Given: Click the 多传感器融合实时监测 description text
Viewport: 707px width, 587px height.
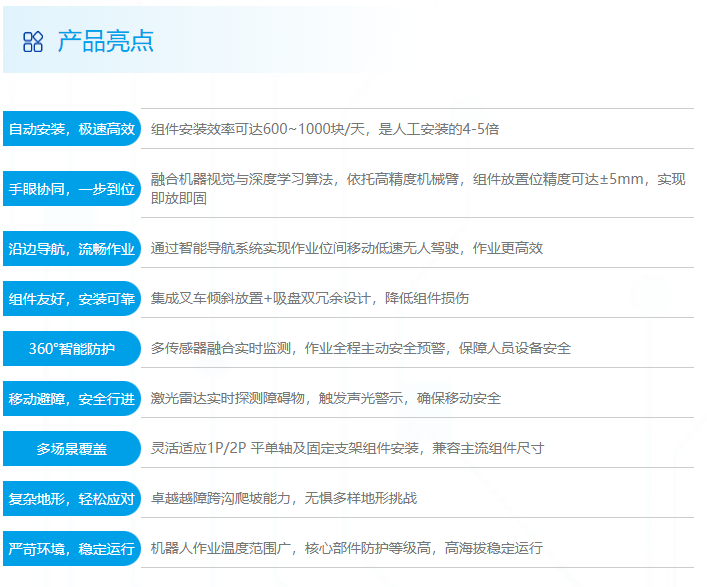Looking at the screenshot, I should [x=360, y=348].
